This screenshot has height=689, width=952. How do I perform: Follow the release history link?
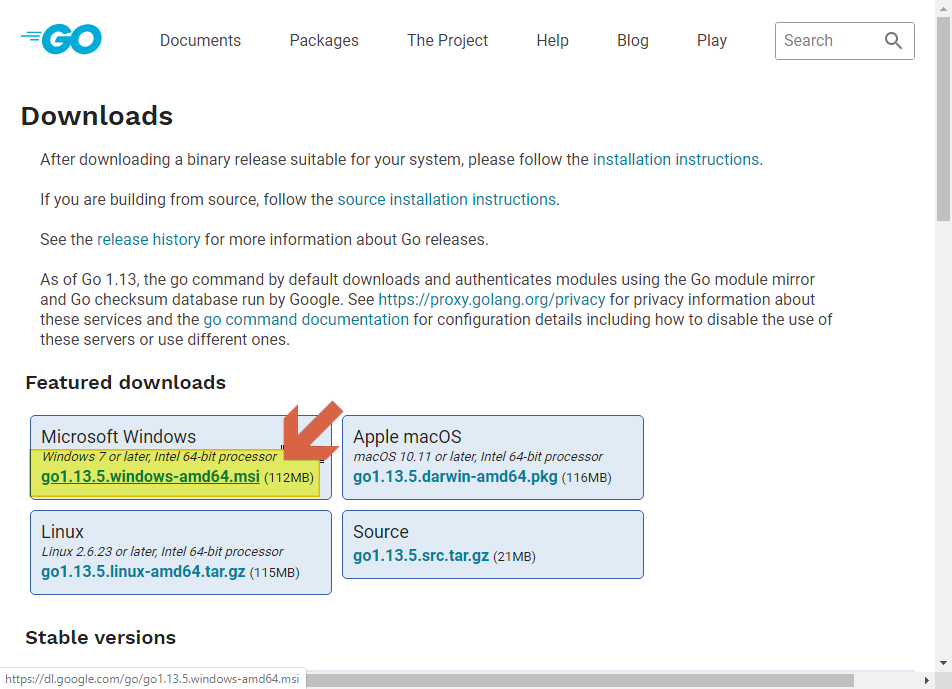(149, 240)
